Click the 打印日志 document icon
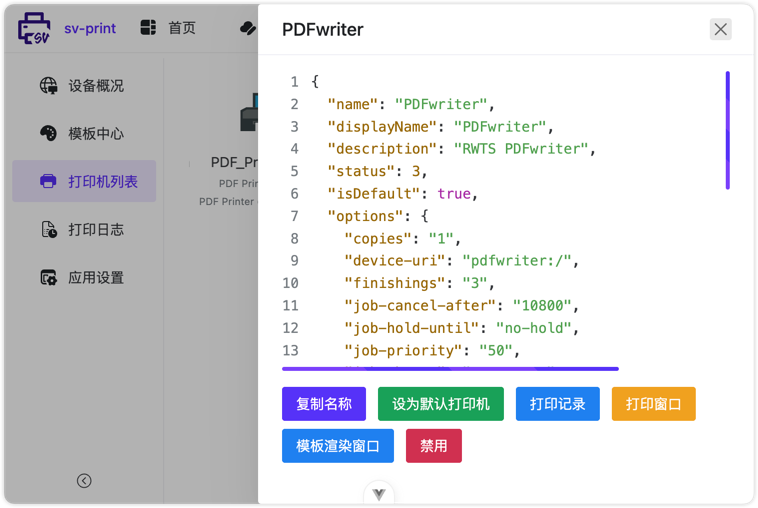 tap(48, 230)
